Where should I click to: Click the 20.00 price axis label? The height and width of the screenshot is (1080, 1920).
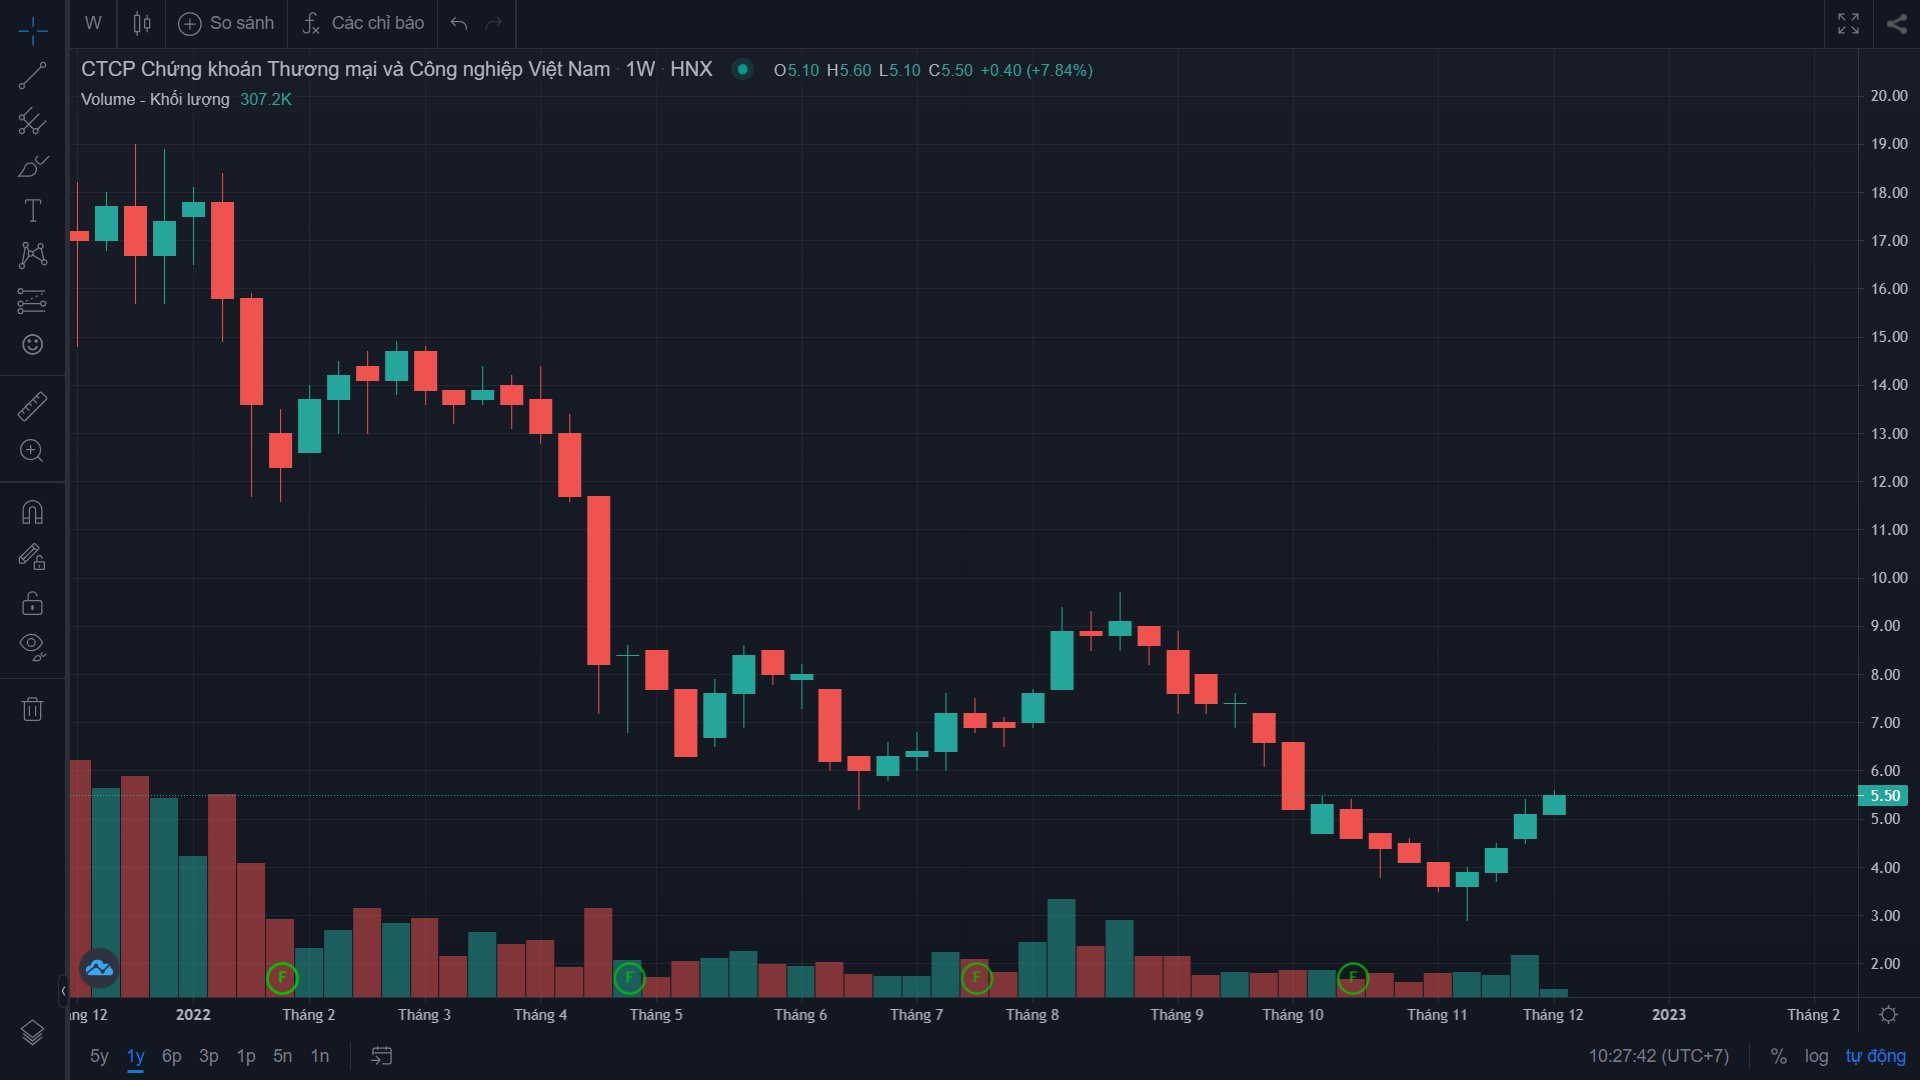tap(1889, 96)
